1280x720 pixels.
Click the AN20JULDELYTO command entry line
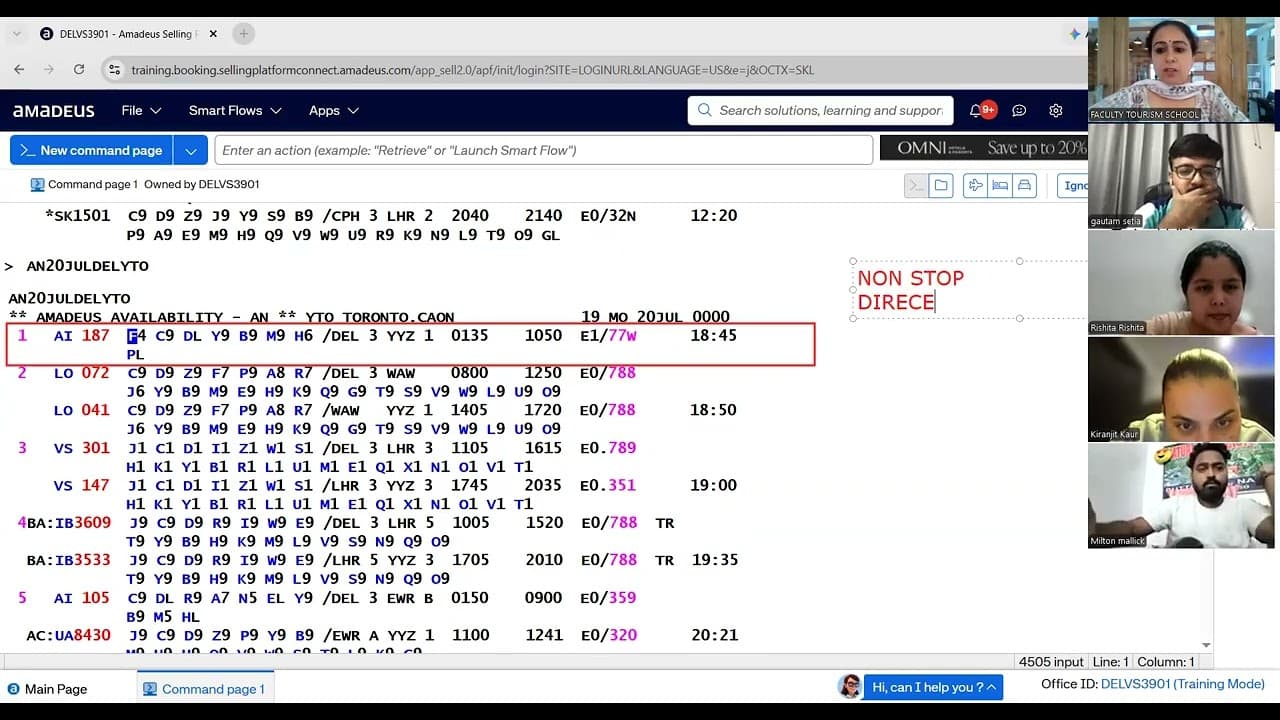pos(87,267)
